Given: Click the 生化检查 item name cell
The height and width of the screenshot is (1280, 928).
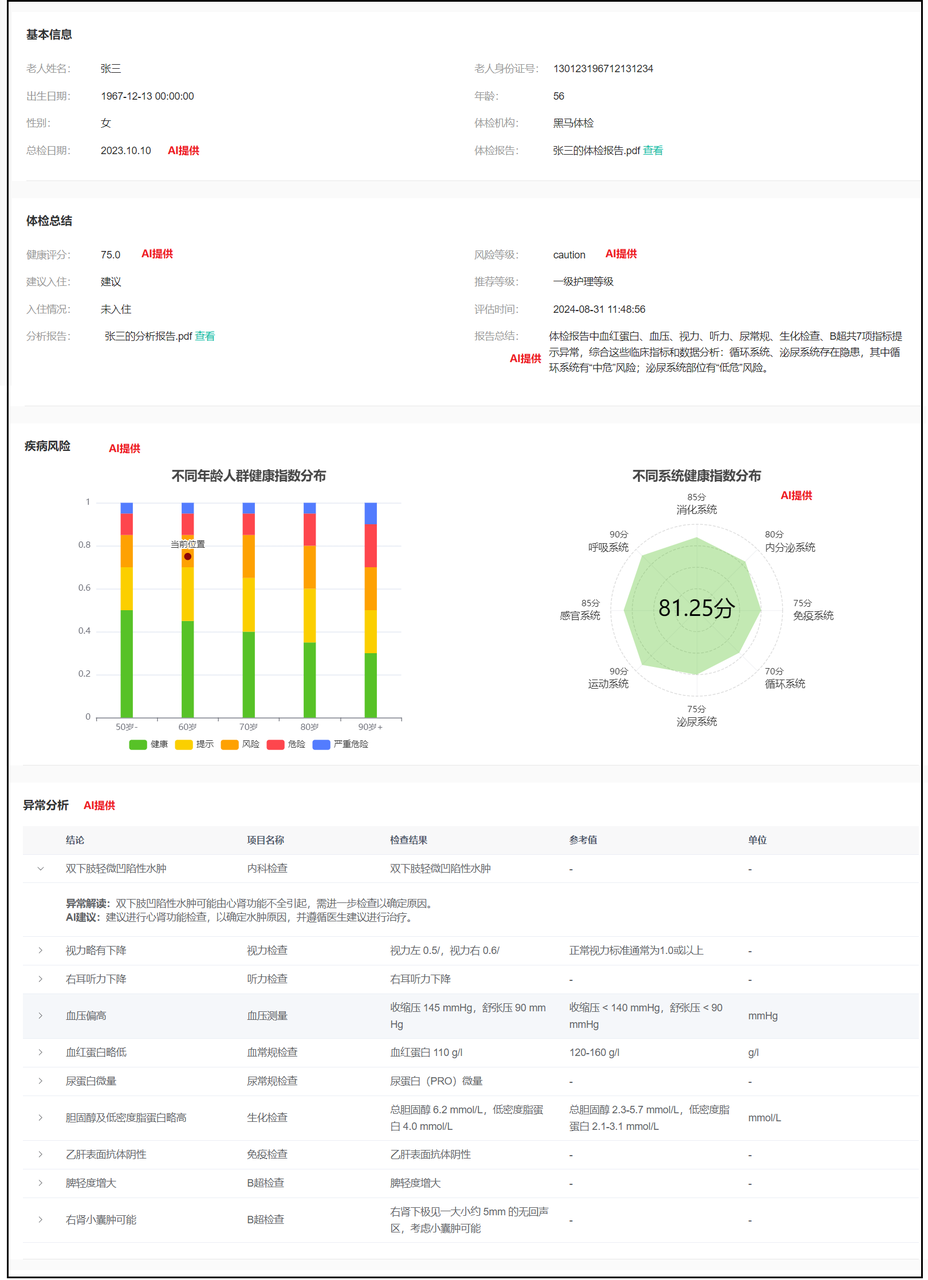Looking at the screenshot, I should pyautogui.click(x=267, y=1118).
